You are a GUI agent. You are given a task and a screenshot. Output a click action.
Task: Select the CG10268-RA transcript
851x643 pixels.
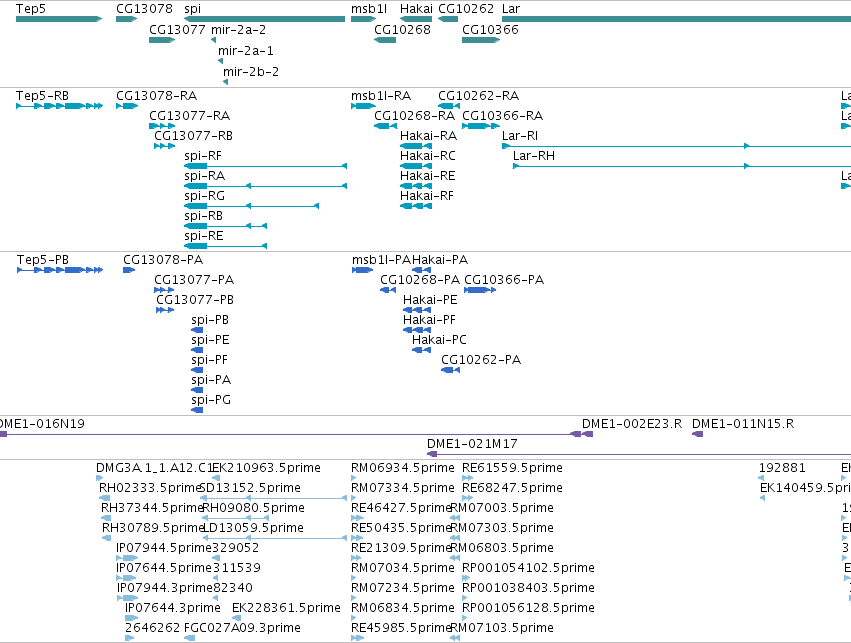[385, 126]
